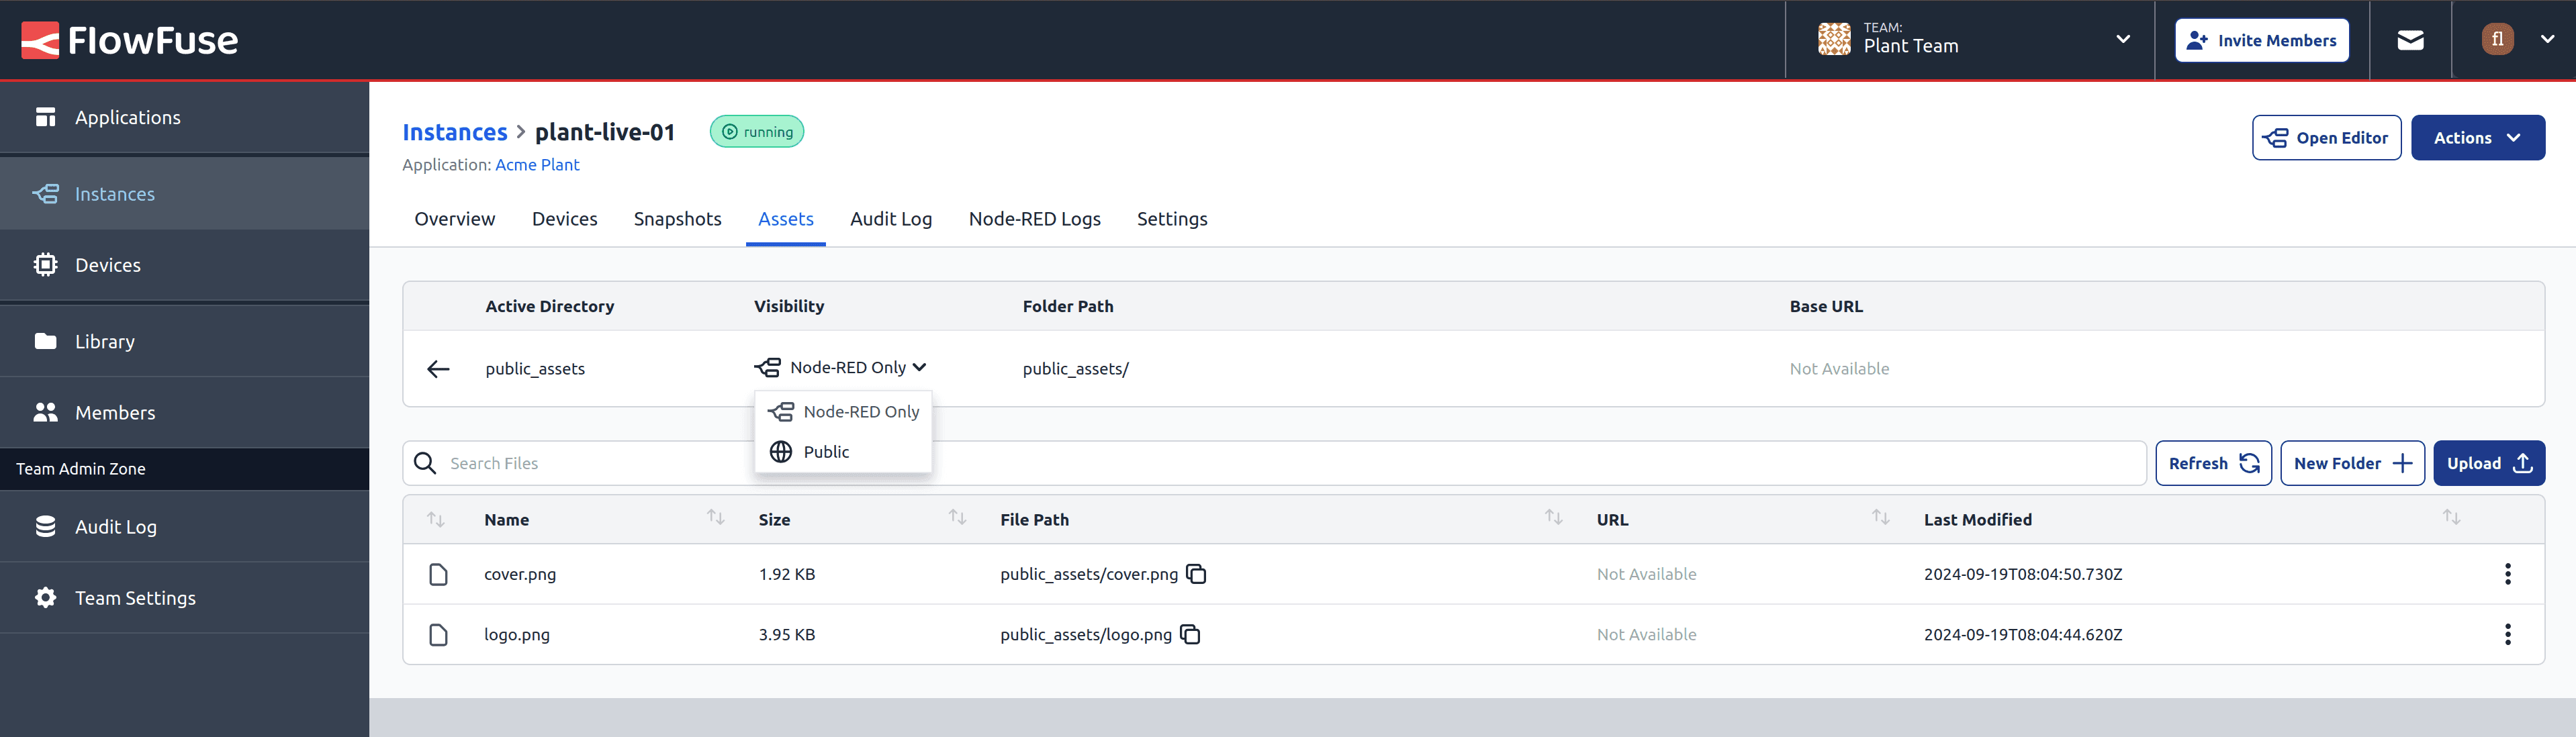Click inside the Search Files field
2576x737 pixels.
point(600,462)
